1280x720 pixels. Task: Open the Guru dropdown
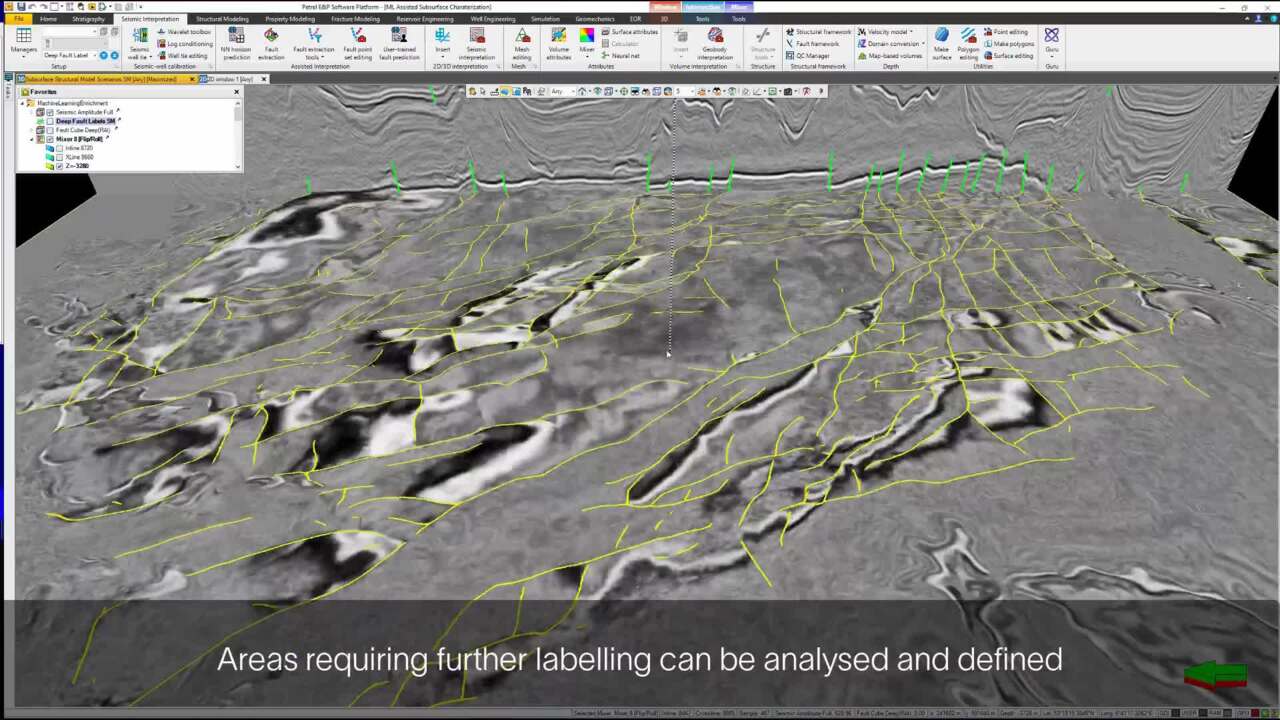tap(1052, 44)
